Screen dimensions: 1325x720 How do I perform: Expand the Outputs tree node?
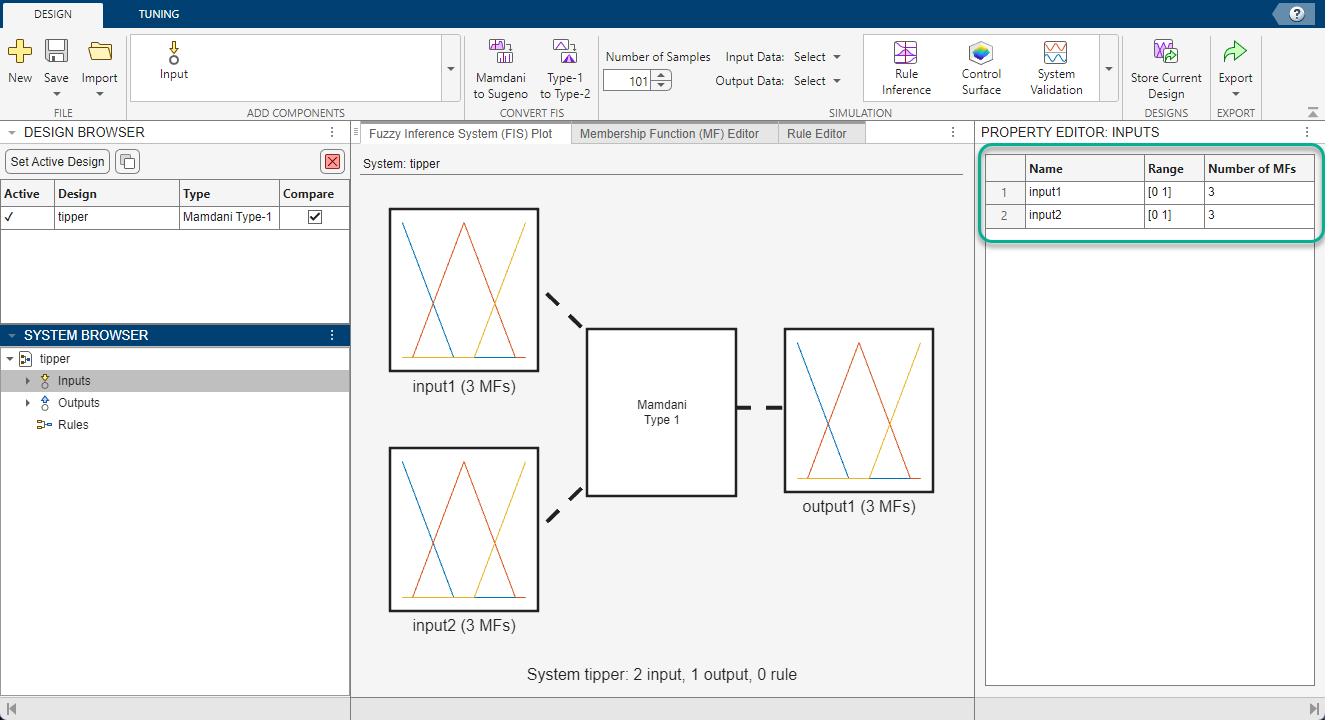point(28,403)
